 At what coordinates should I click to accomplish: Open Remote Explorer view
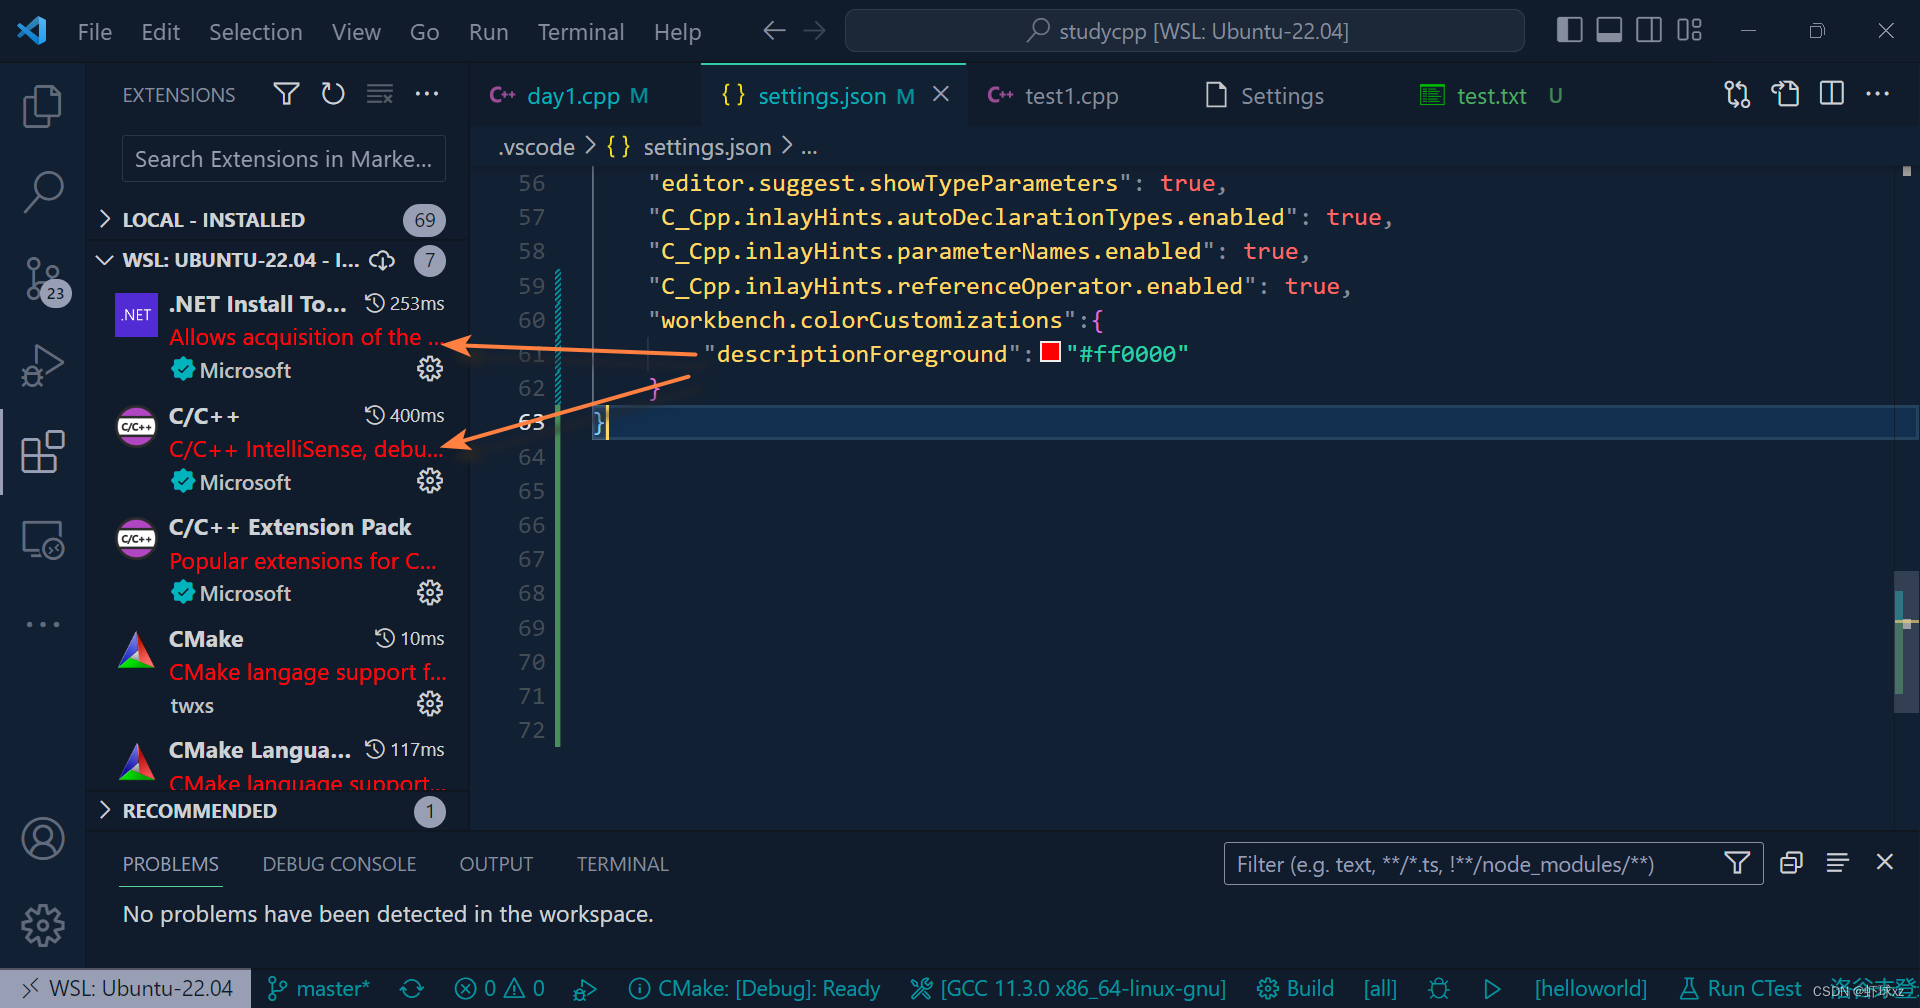click(42, 540)
